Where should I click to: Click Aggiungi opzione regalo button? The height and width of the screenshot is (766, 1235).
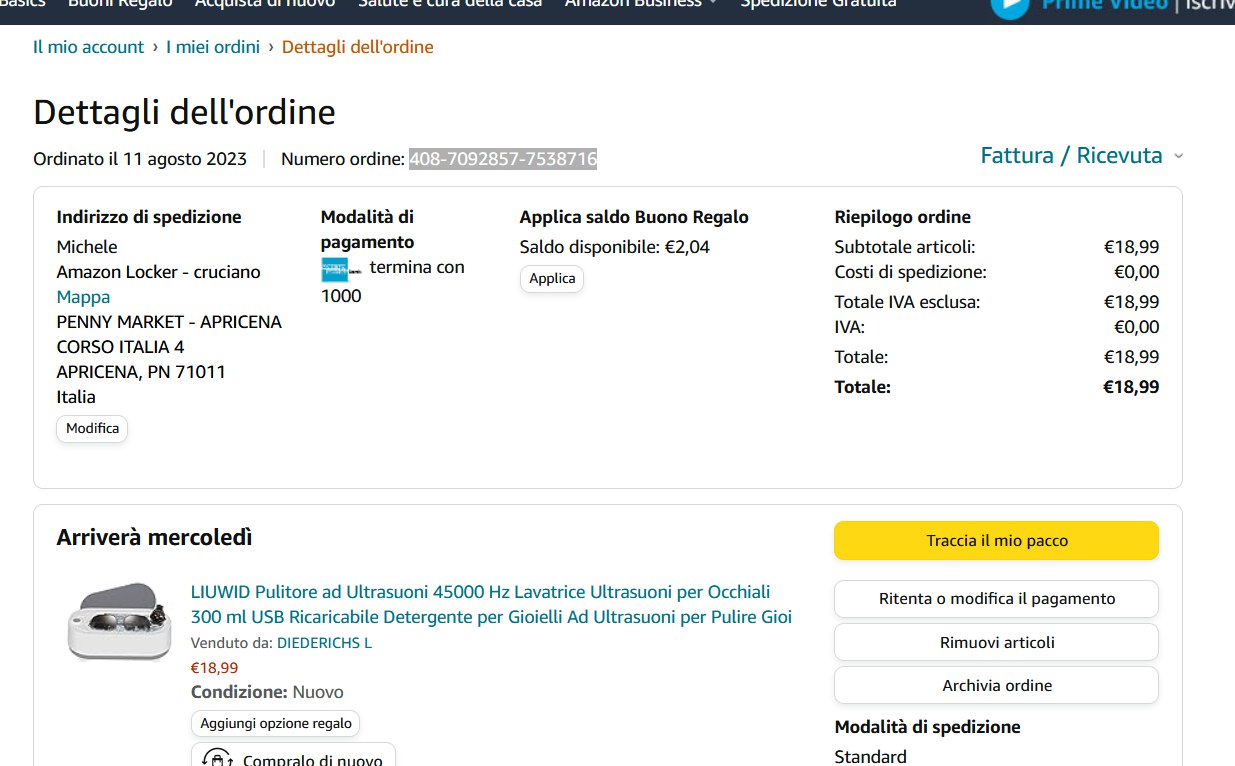276,723
